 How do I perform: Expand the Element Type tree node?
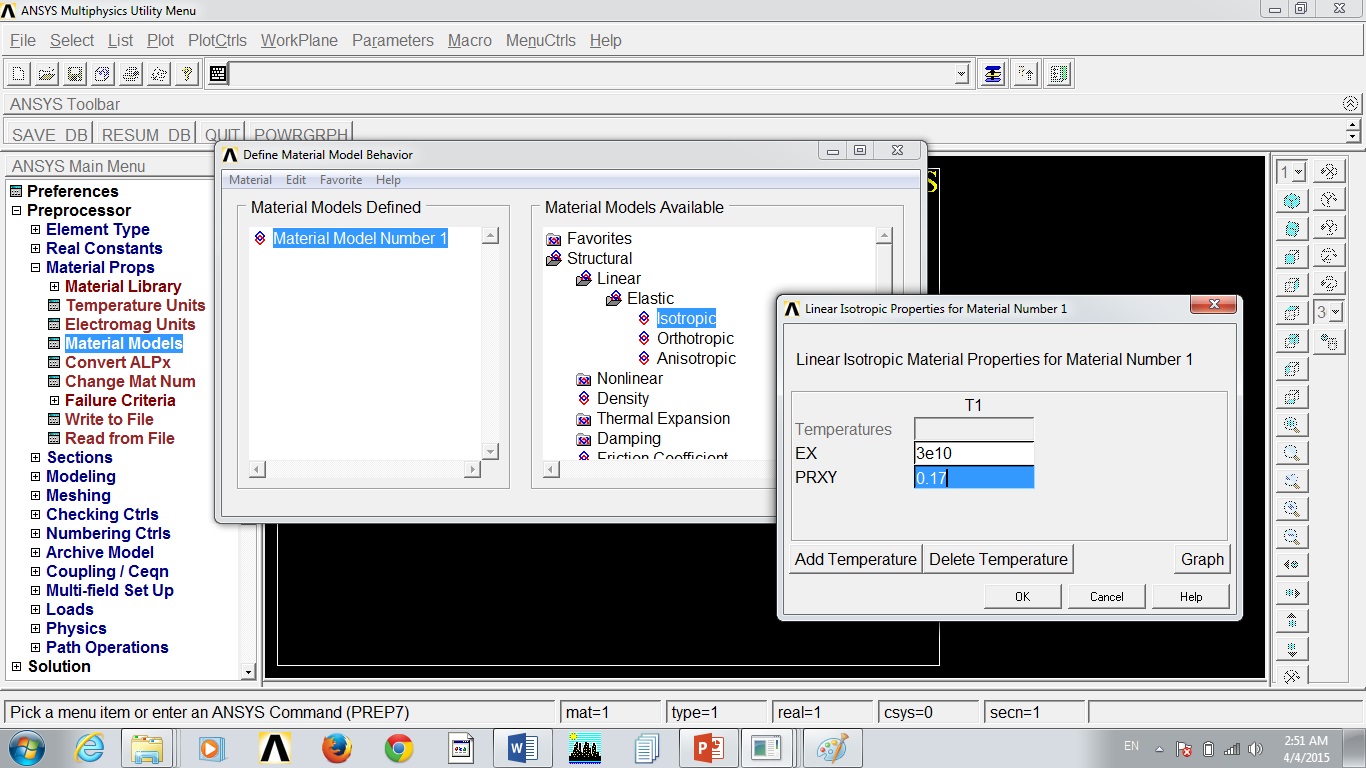[36, 229]
